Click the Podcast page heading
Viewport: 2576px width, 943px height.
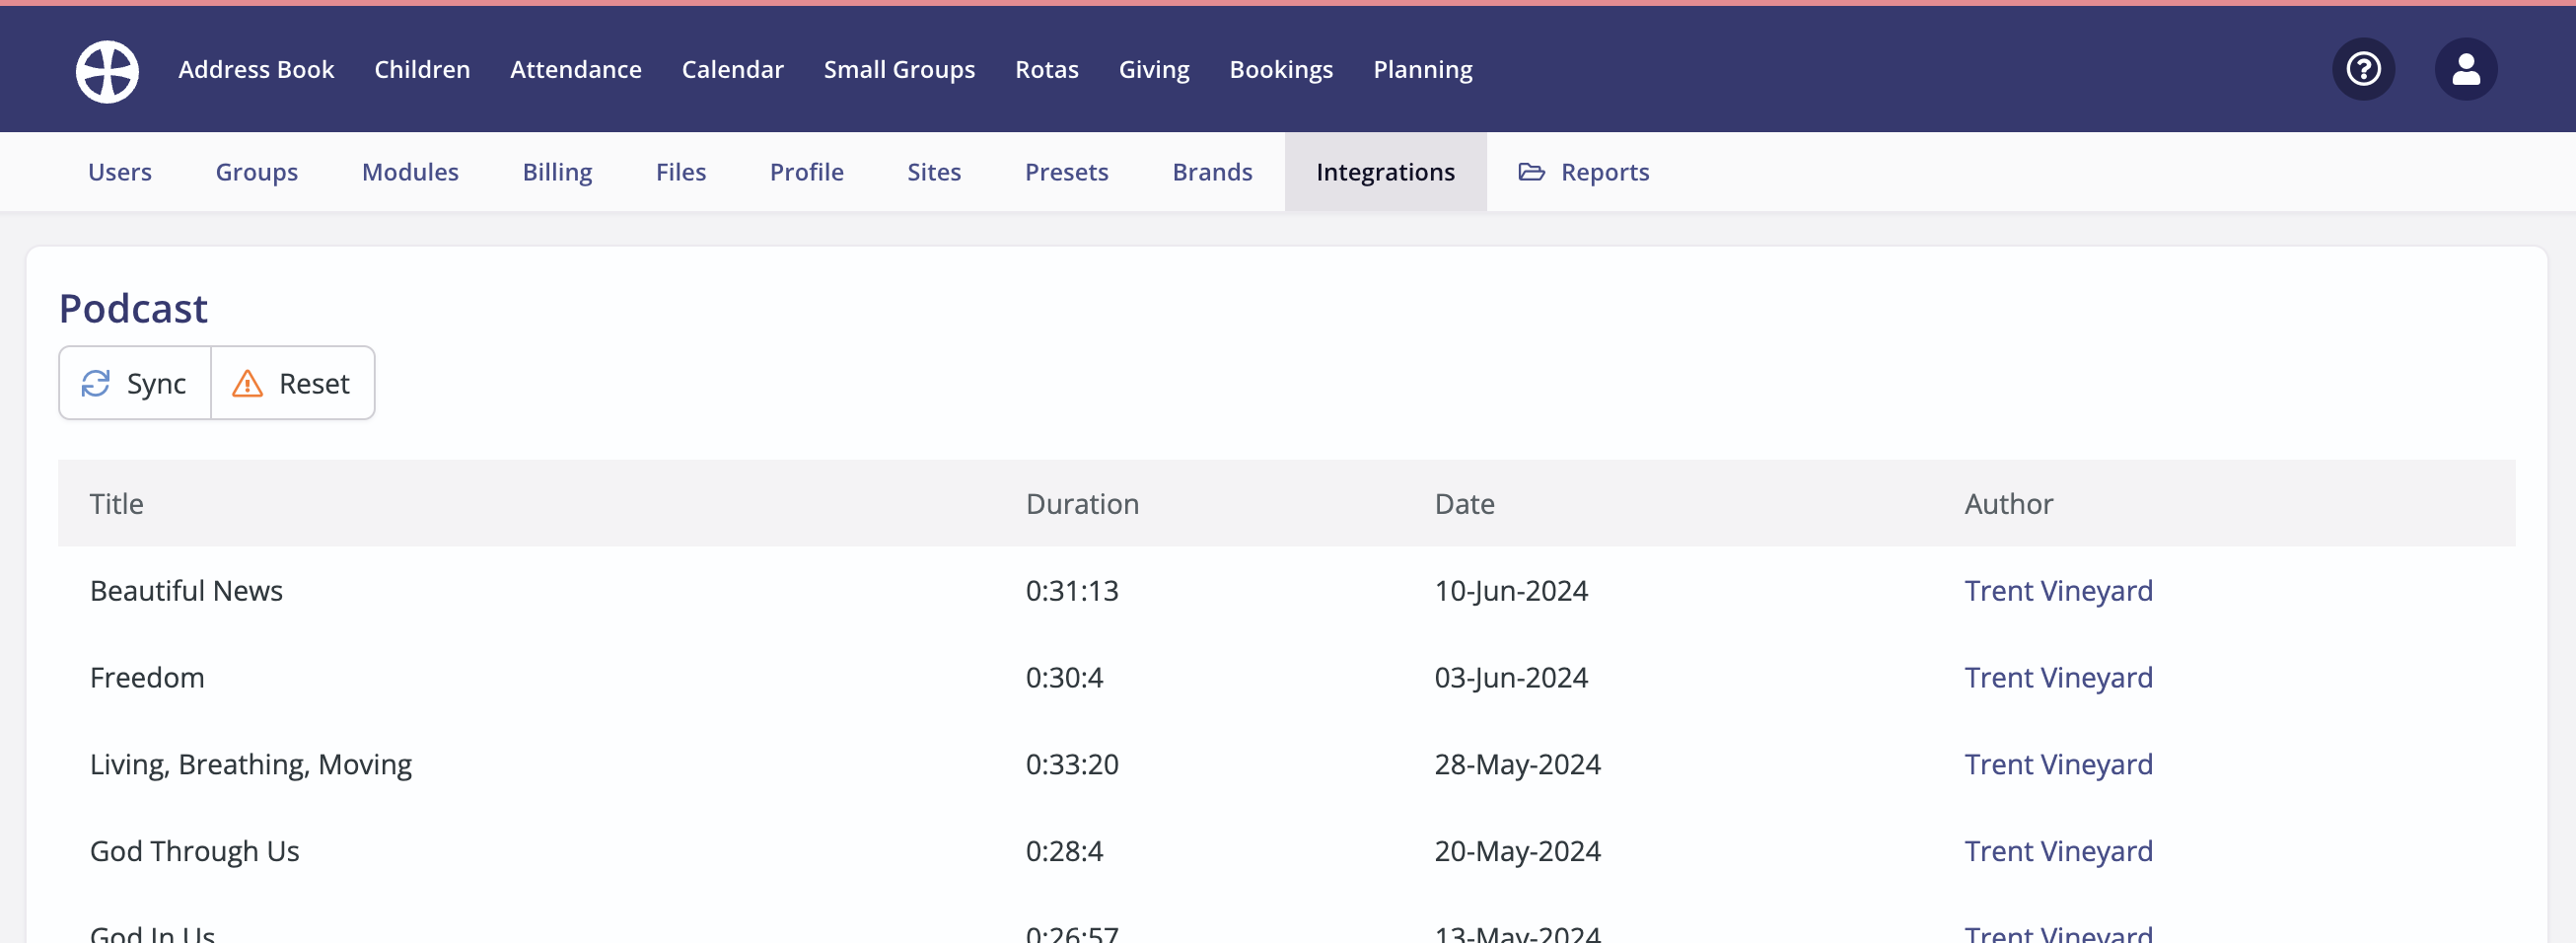pos(133,308)
